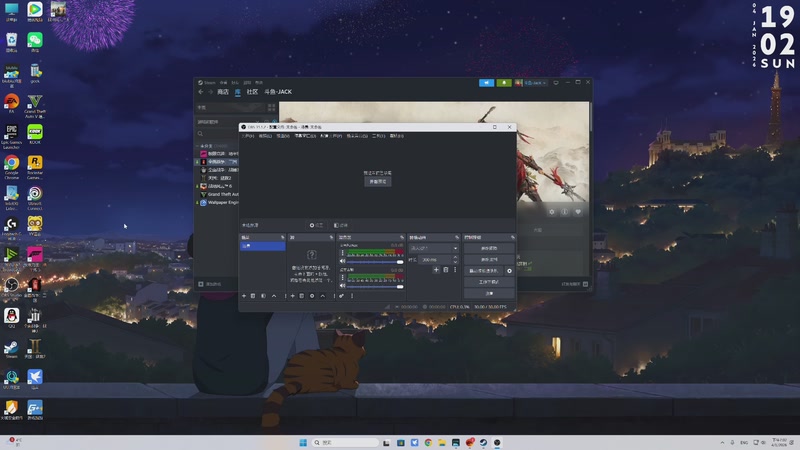Open Google Chrome desktop shortcut
800x450 pixels.
point(11,167)
